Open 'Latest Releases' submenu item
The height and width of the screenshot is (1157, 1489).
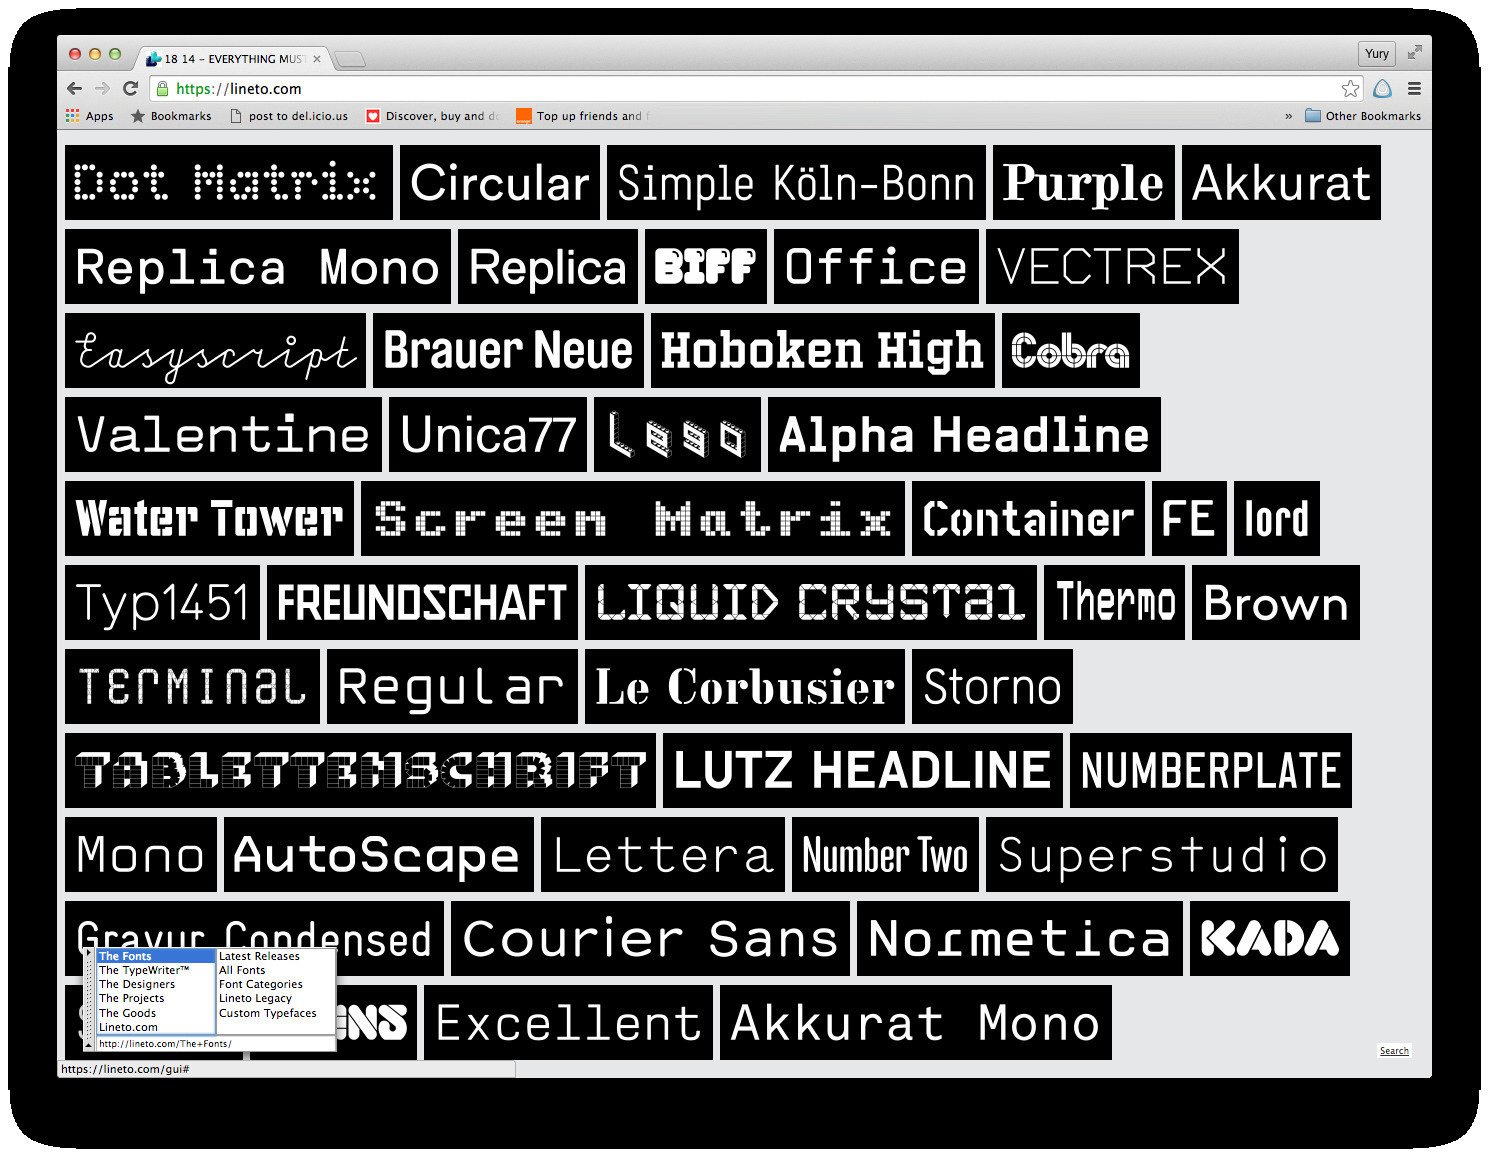tap(275, 956)
